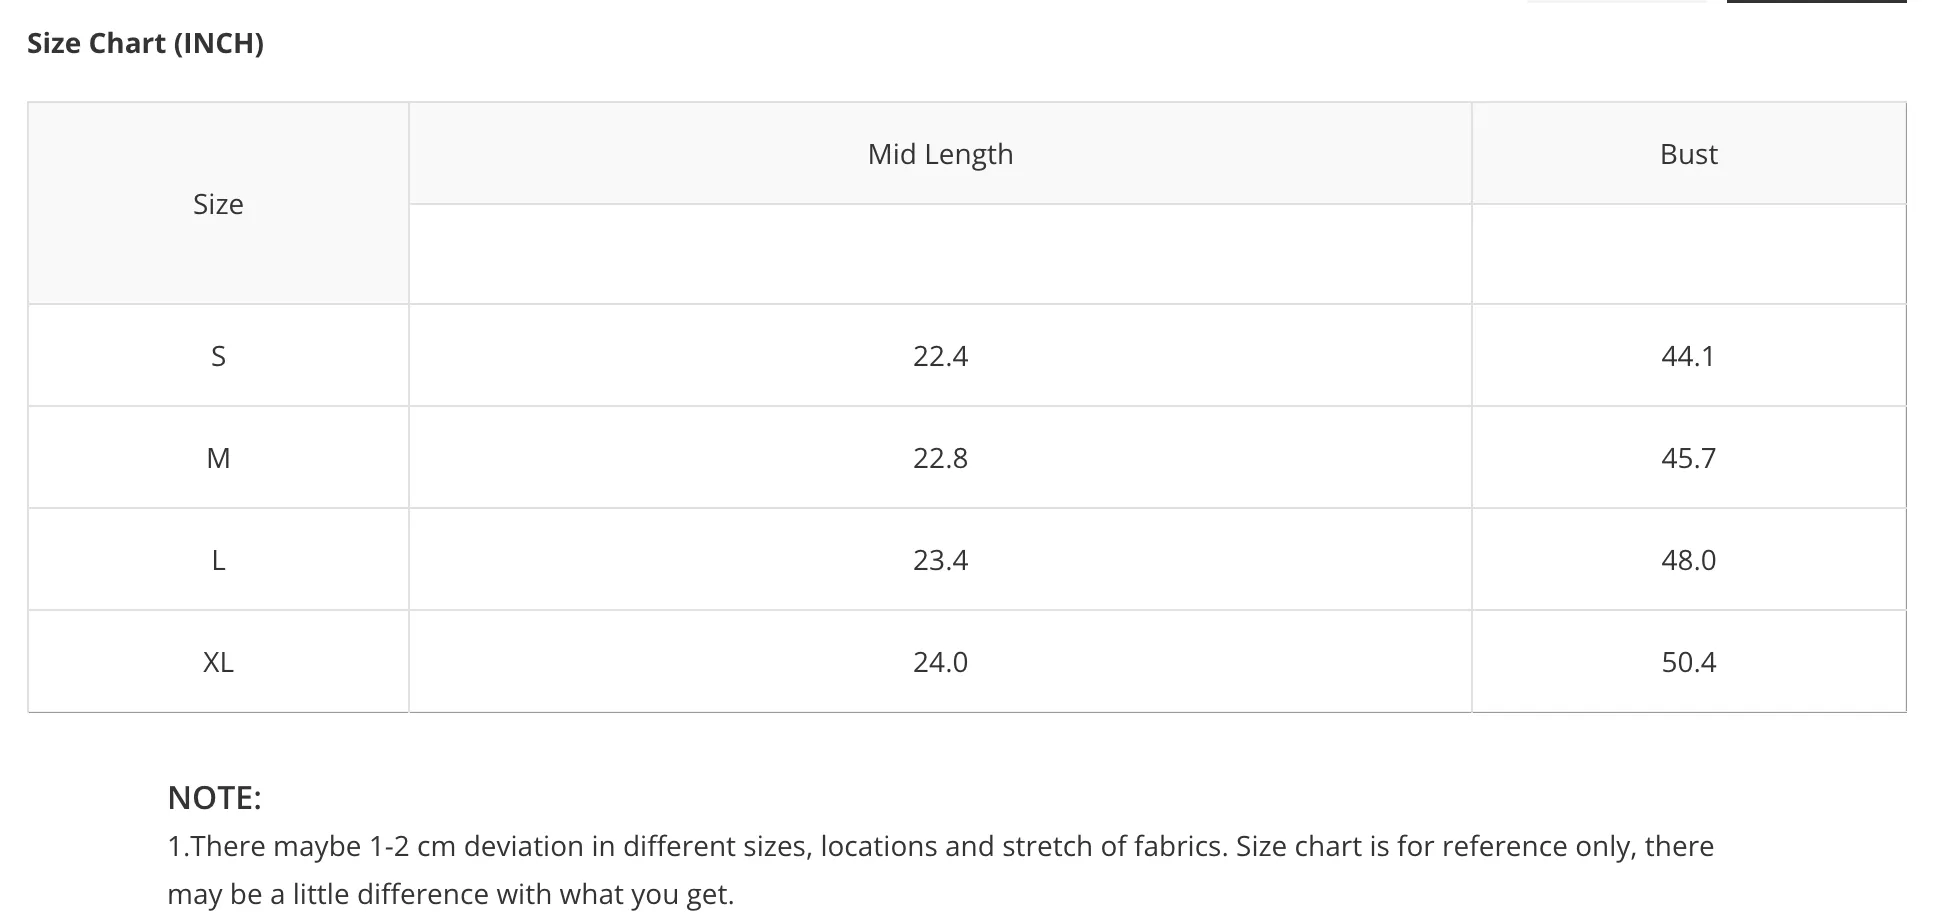1948x922 pixels.
Task: Click the 48.0 bust value
Action: coord(1689,560)
